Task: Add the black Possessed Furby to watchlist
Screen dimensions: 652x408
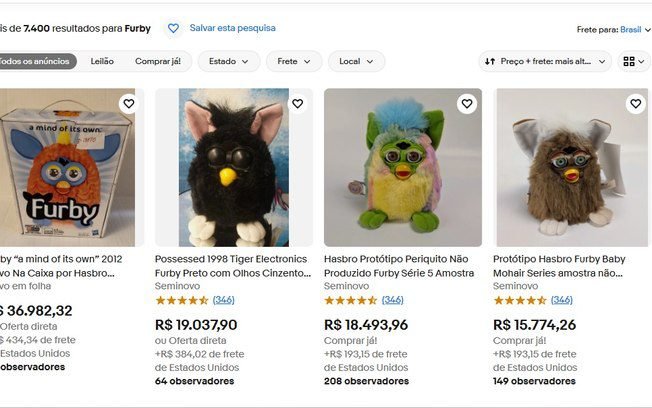Action: coord(297,104)
